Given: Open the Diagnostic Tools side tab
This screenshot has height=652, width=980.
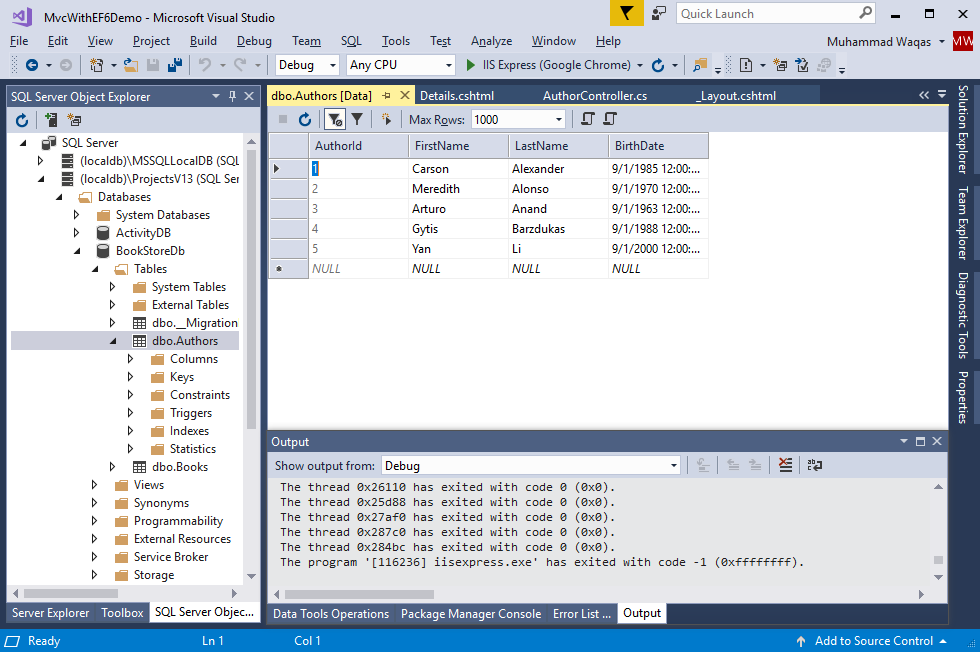Looking at the screenshot, I should click(963, 316).
